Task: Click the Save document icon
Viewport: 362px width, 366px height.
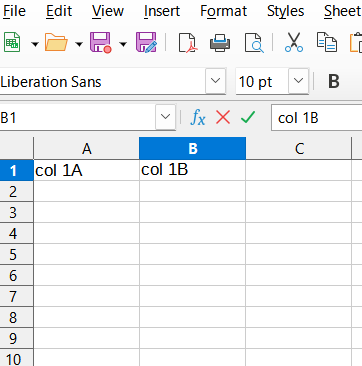Action: tap(100, 42)
